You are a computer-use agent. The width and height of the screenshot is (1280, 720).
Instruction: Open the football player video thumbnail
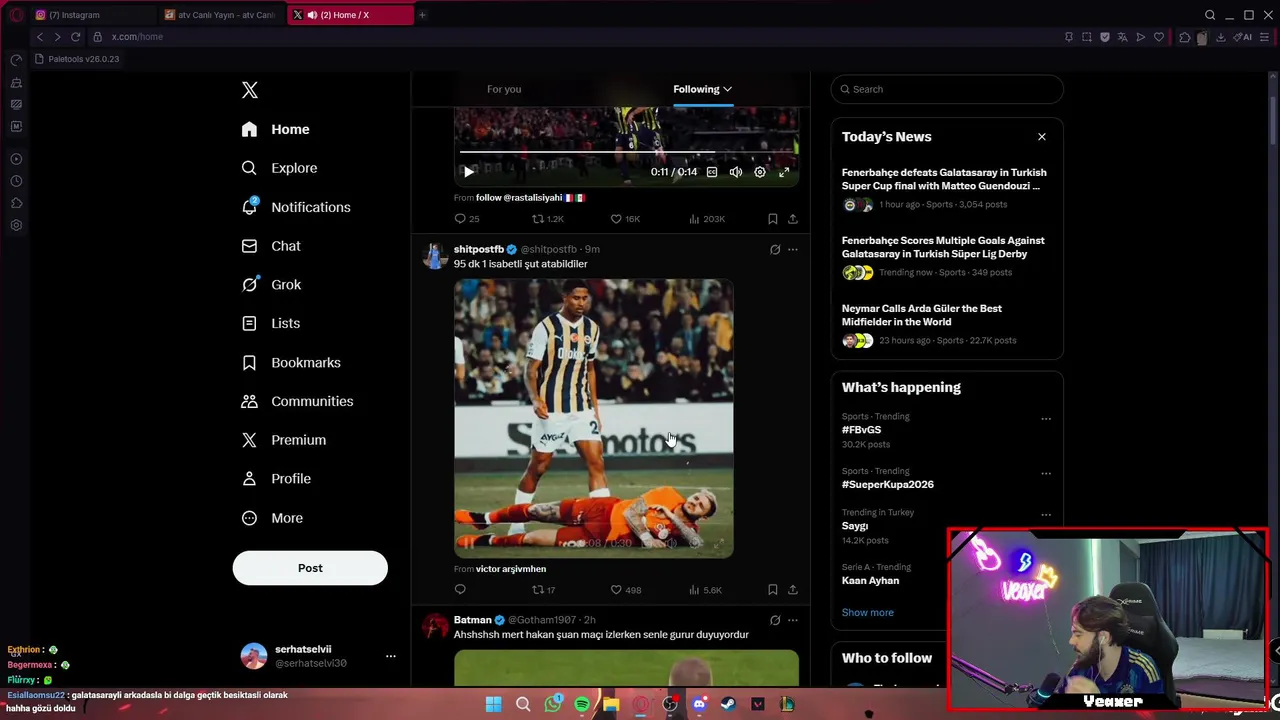point(594,418)
